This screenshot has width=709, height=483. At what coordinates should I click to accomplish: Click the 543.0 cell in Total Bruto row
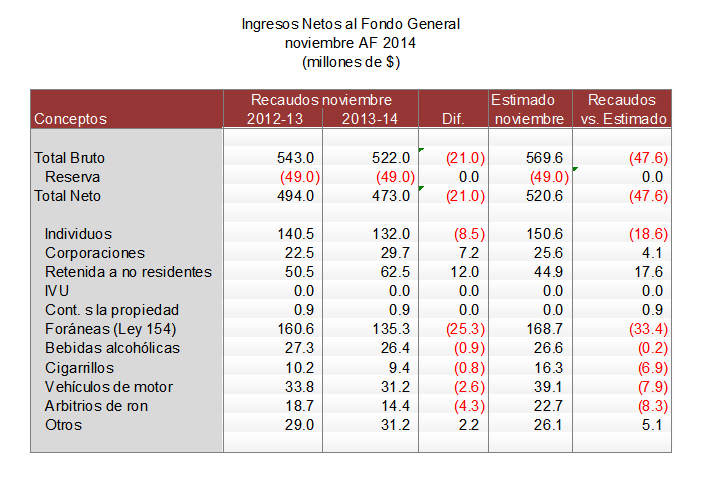pyautogui.click(x=296, y=158)
